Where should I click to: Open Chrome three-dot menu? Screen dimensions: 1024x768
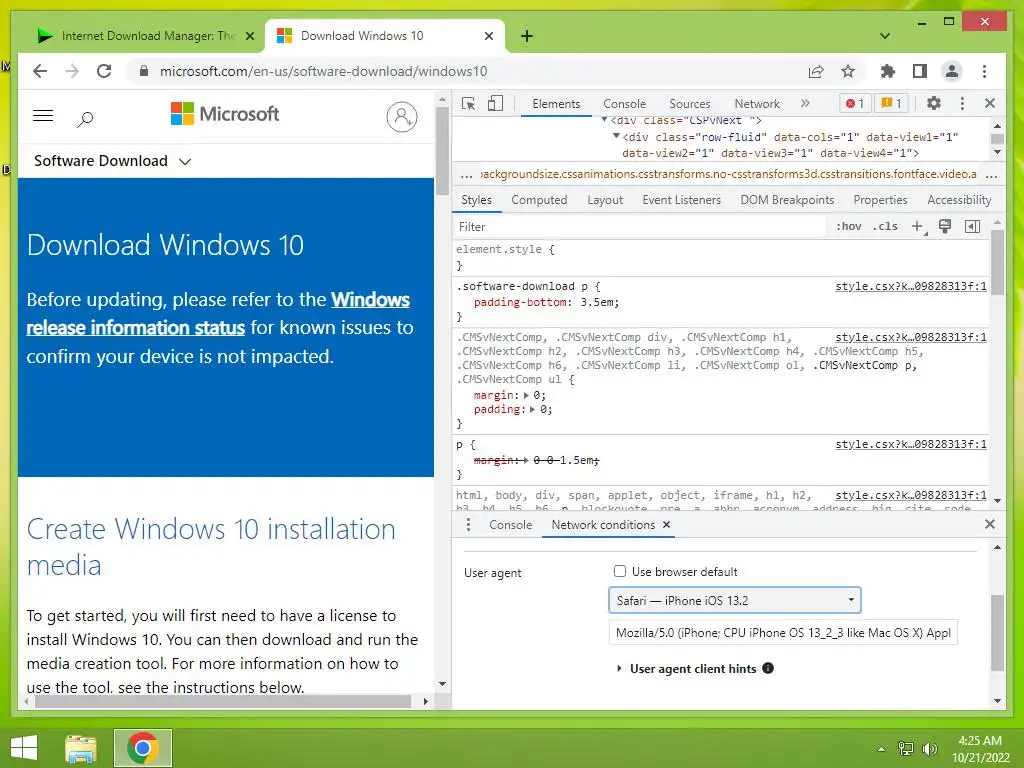(984, 71)
